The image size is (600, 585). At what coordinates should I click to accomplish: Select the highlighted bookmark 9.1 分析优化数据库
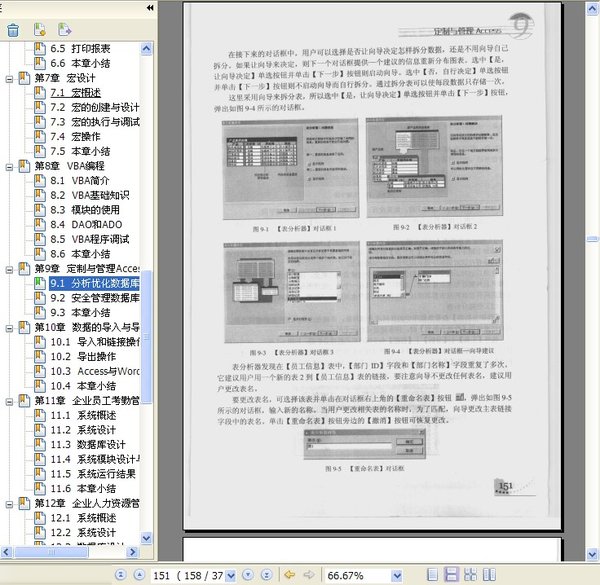tap(94, 283)
